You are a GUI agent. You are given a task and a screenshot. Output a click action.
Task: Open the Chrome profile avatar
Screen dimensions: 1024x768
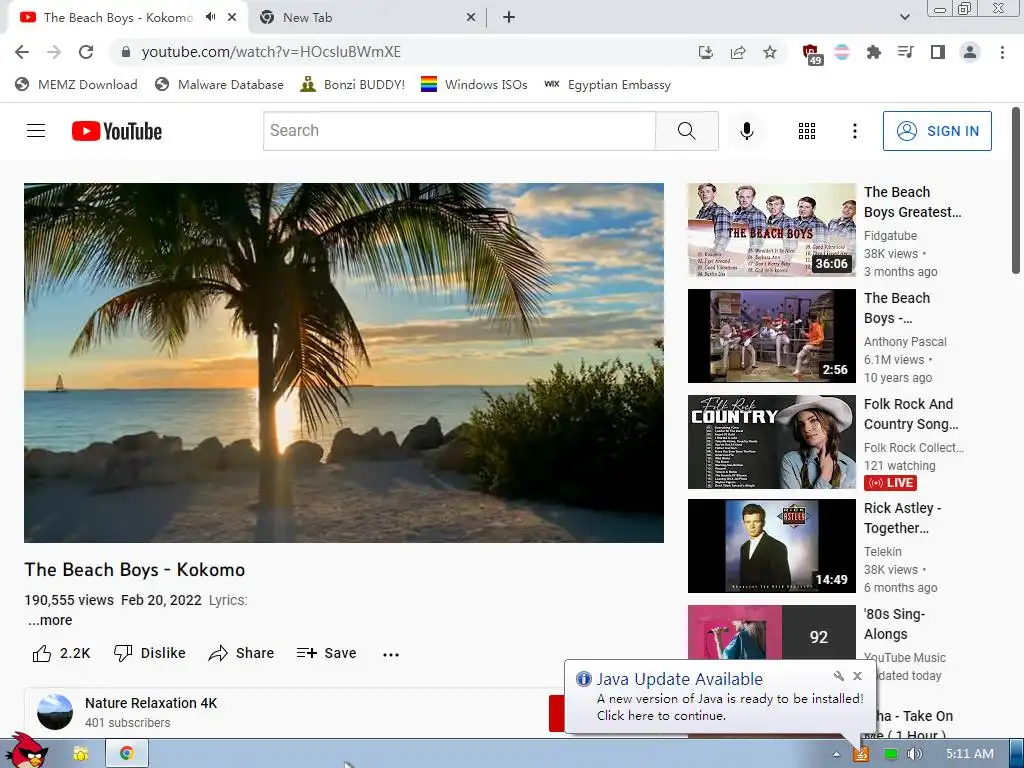point(970,52)
